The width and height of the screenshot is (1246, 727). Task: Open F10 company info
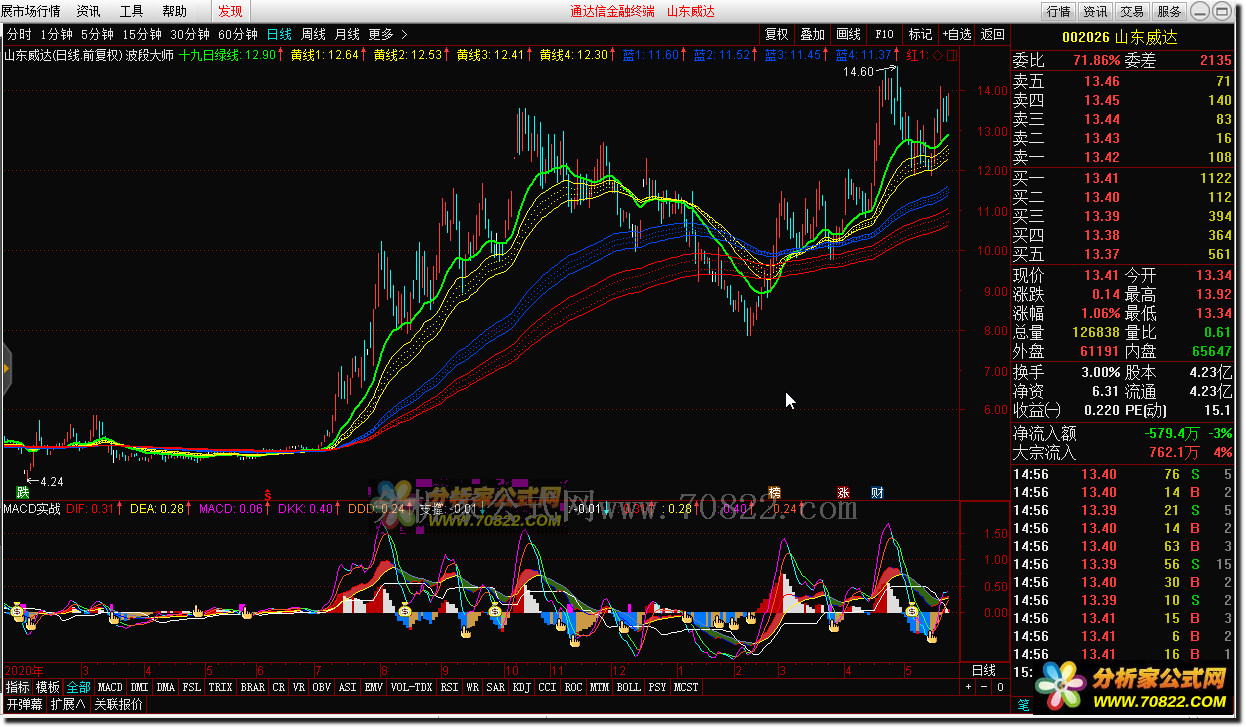[885, 34]
